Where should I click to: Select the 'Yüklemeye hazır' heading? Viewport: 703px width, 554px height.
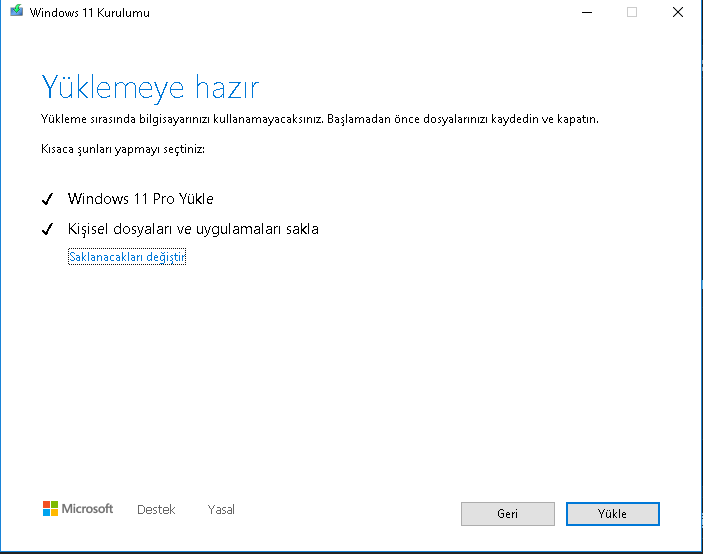coord(150,88)
